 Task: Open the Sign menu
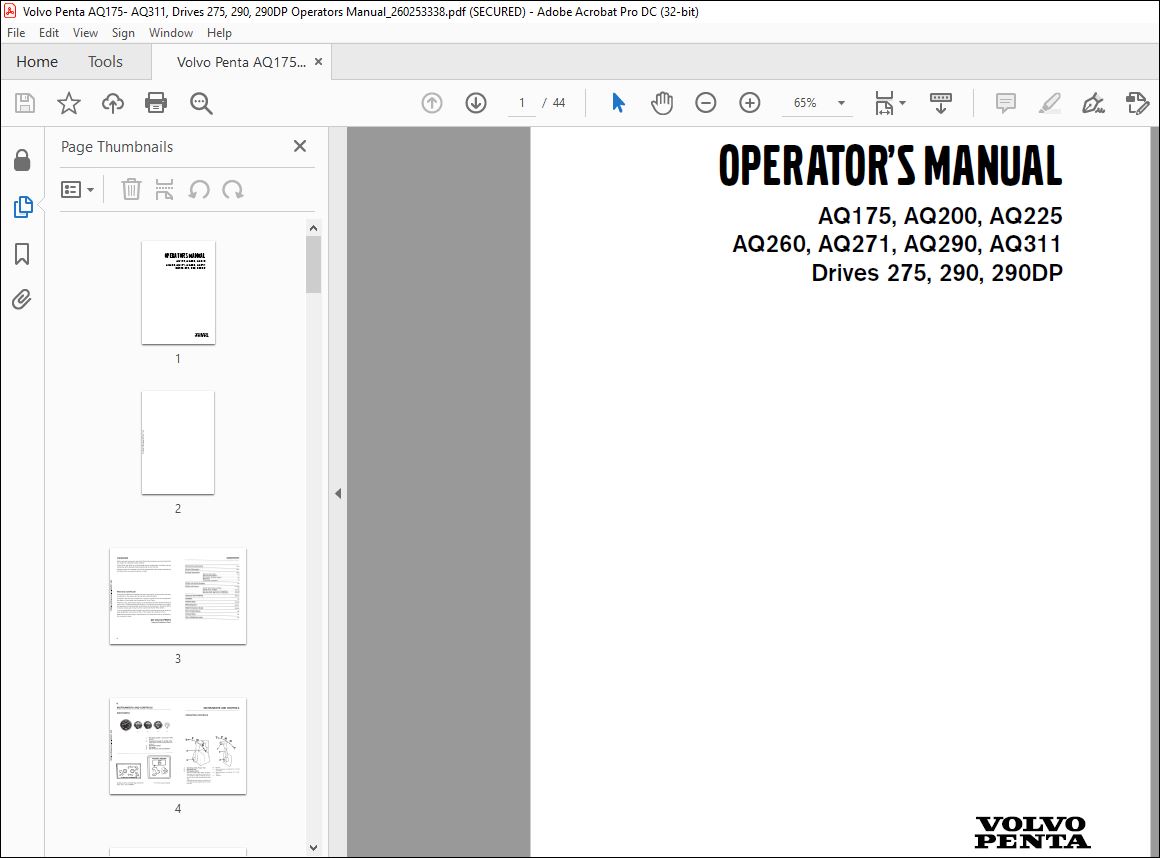pyautogui.click(x=123, y=33)
